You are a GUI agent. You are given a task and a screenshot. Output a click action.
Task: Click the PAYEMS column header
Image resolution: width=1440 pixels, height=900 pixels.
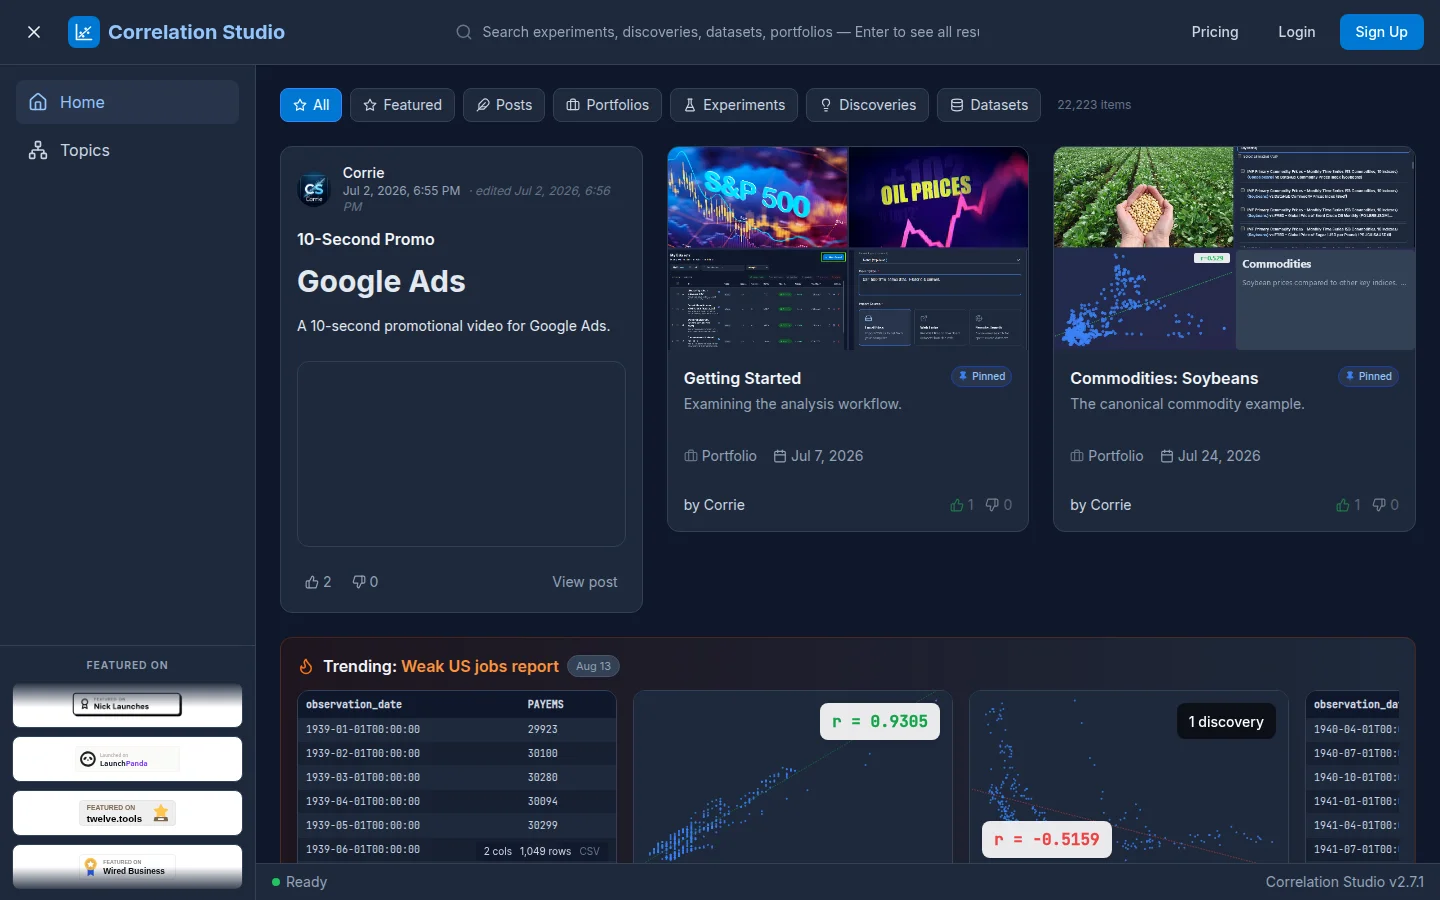pyautogui.click(x=545, y=704)
